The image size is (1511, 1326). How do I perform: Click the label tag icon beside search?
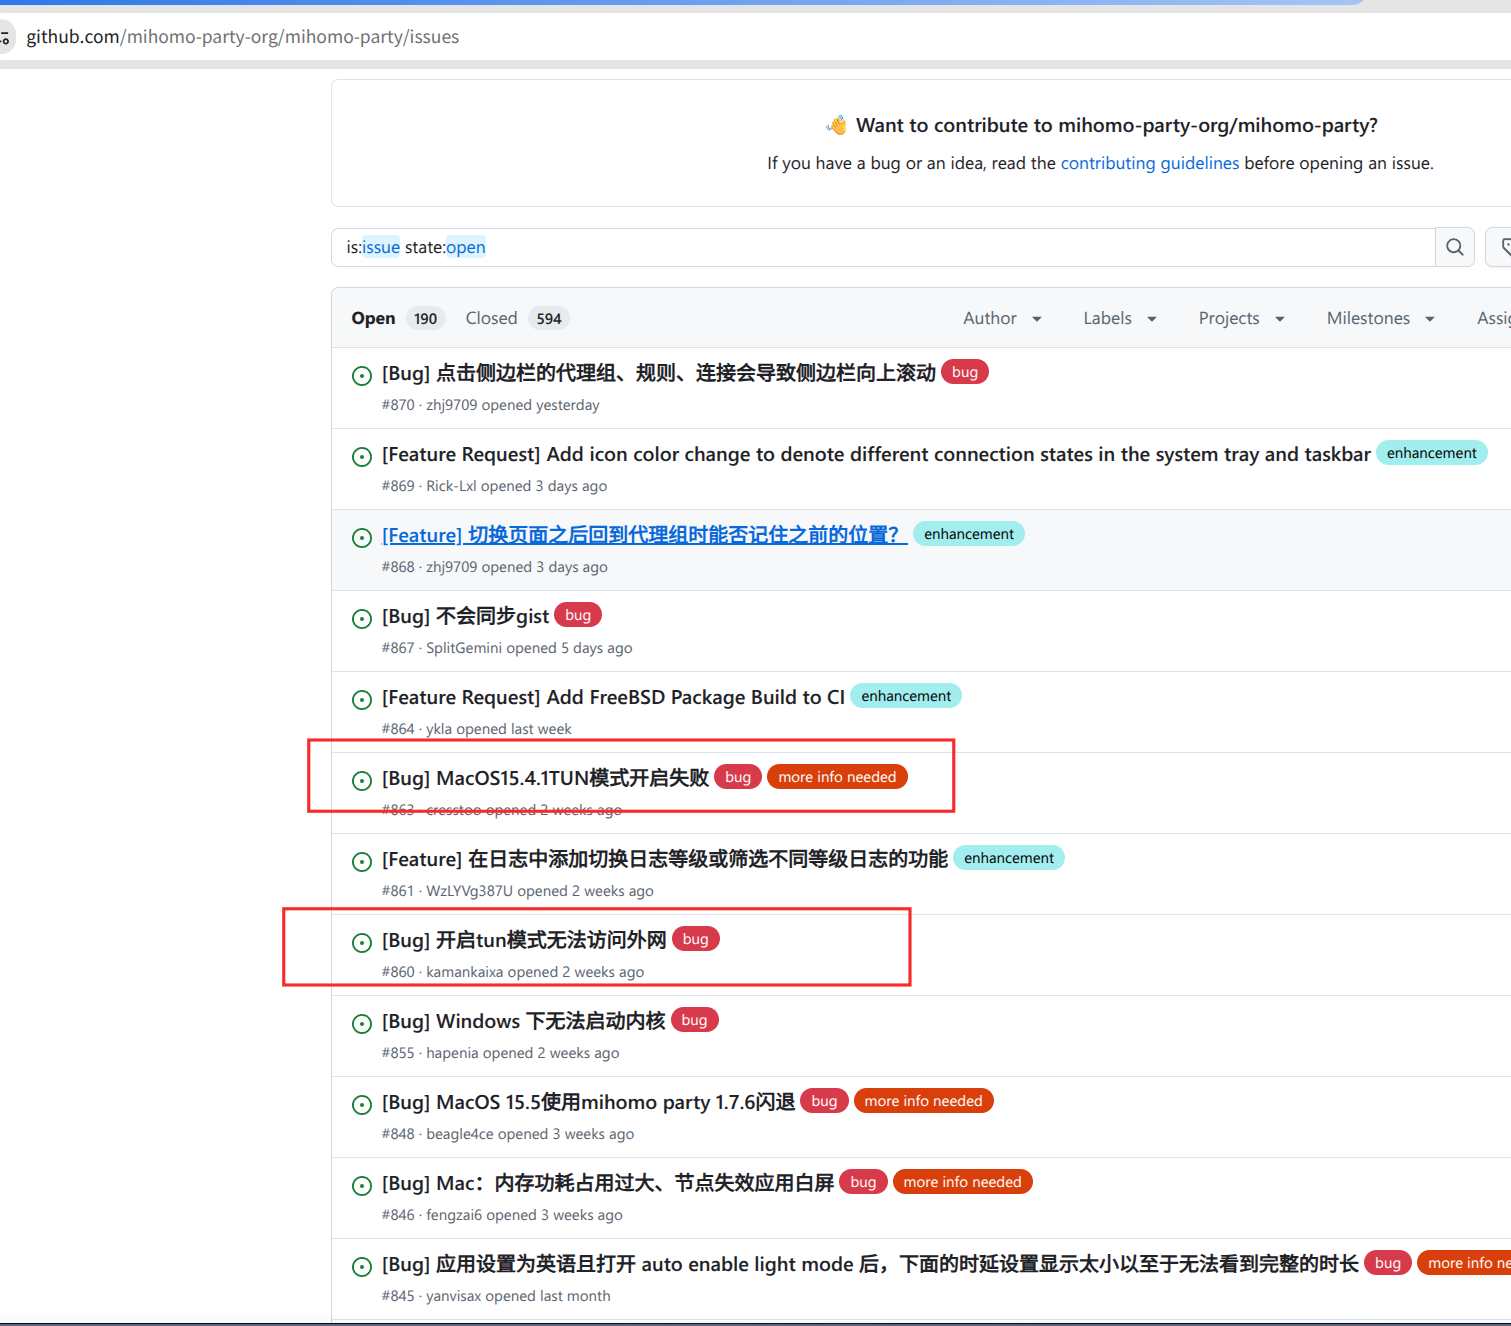pos(1503,247)
